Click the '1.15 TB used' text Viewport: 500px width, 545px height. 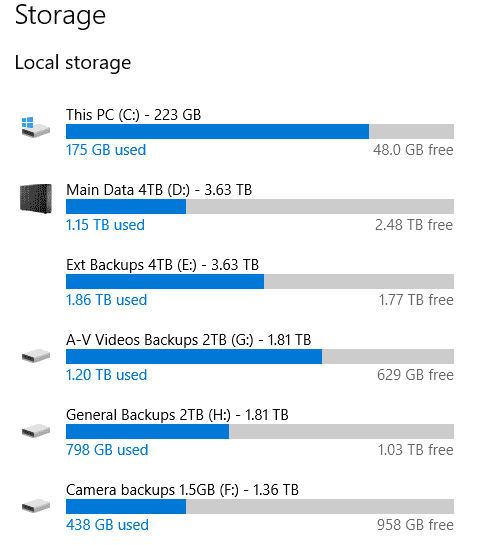coord(105,225)
